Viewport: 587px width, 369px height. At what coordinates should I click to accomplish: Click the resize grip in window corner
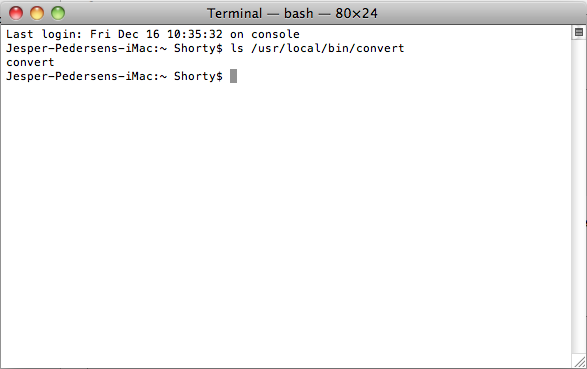pos(580,362)
